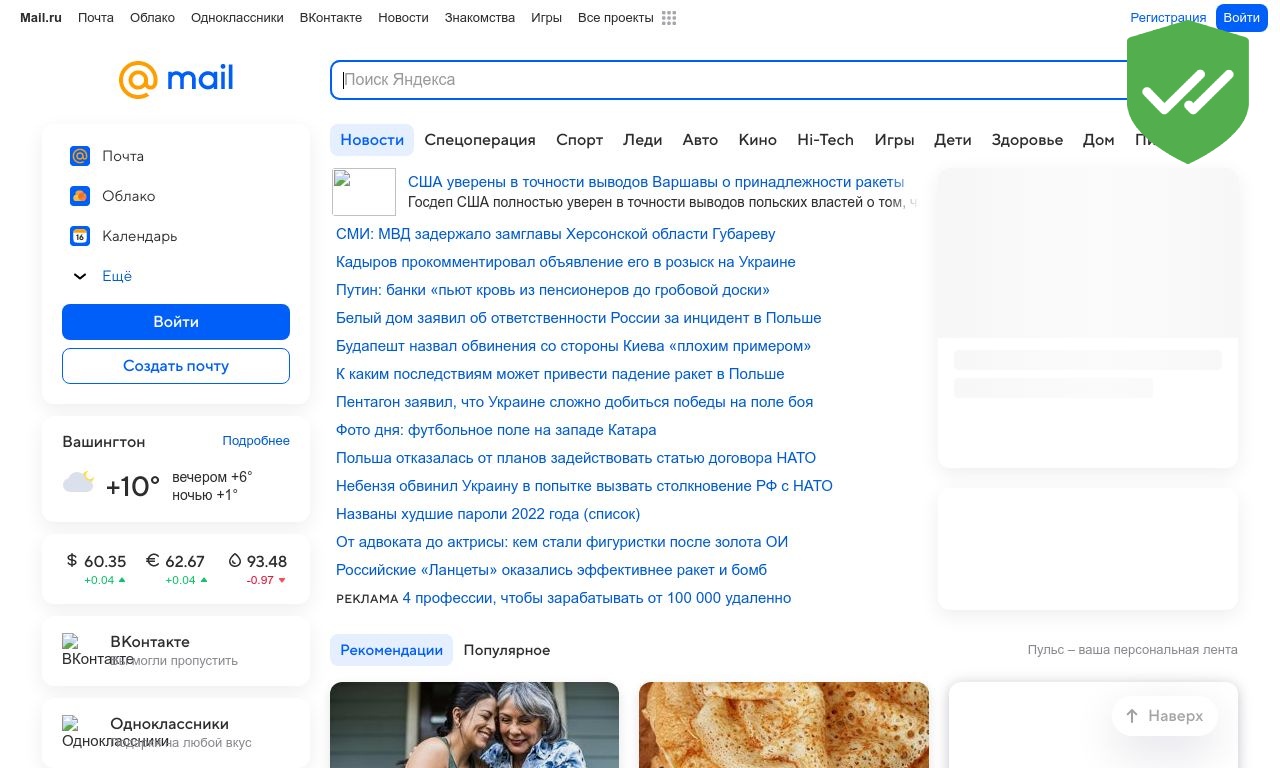Click the Вашингтон weather location title
The image size is (1280, 768).
coord(104,442)
